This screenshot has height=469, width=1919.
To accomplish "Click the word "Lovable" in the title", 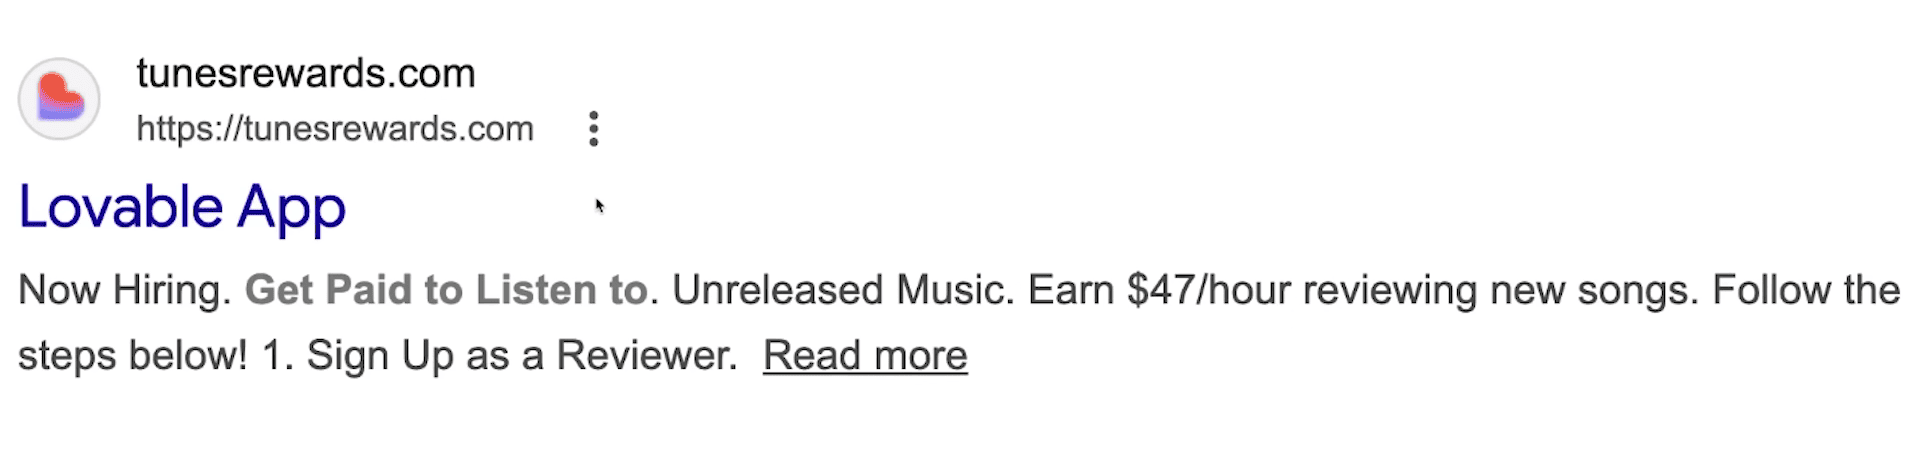I will point(121,208).
